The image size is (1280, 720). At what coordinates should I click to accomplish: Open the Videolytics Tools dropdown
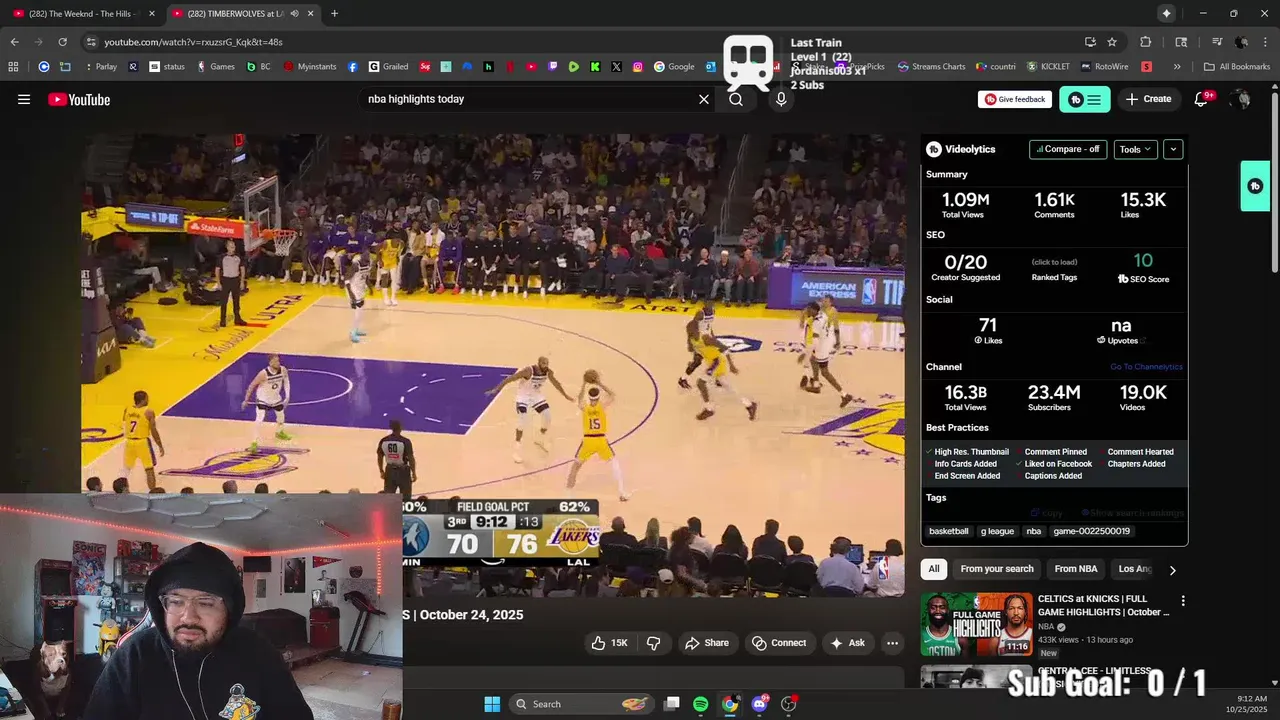click(x=1136, y=149)
